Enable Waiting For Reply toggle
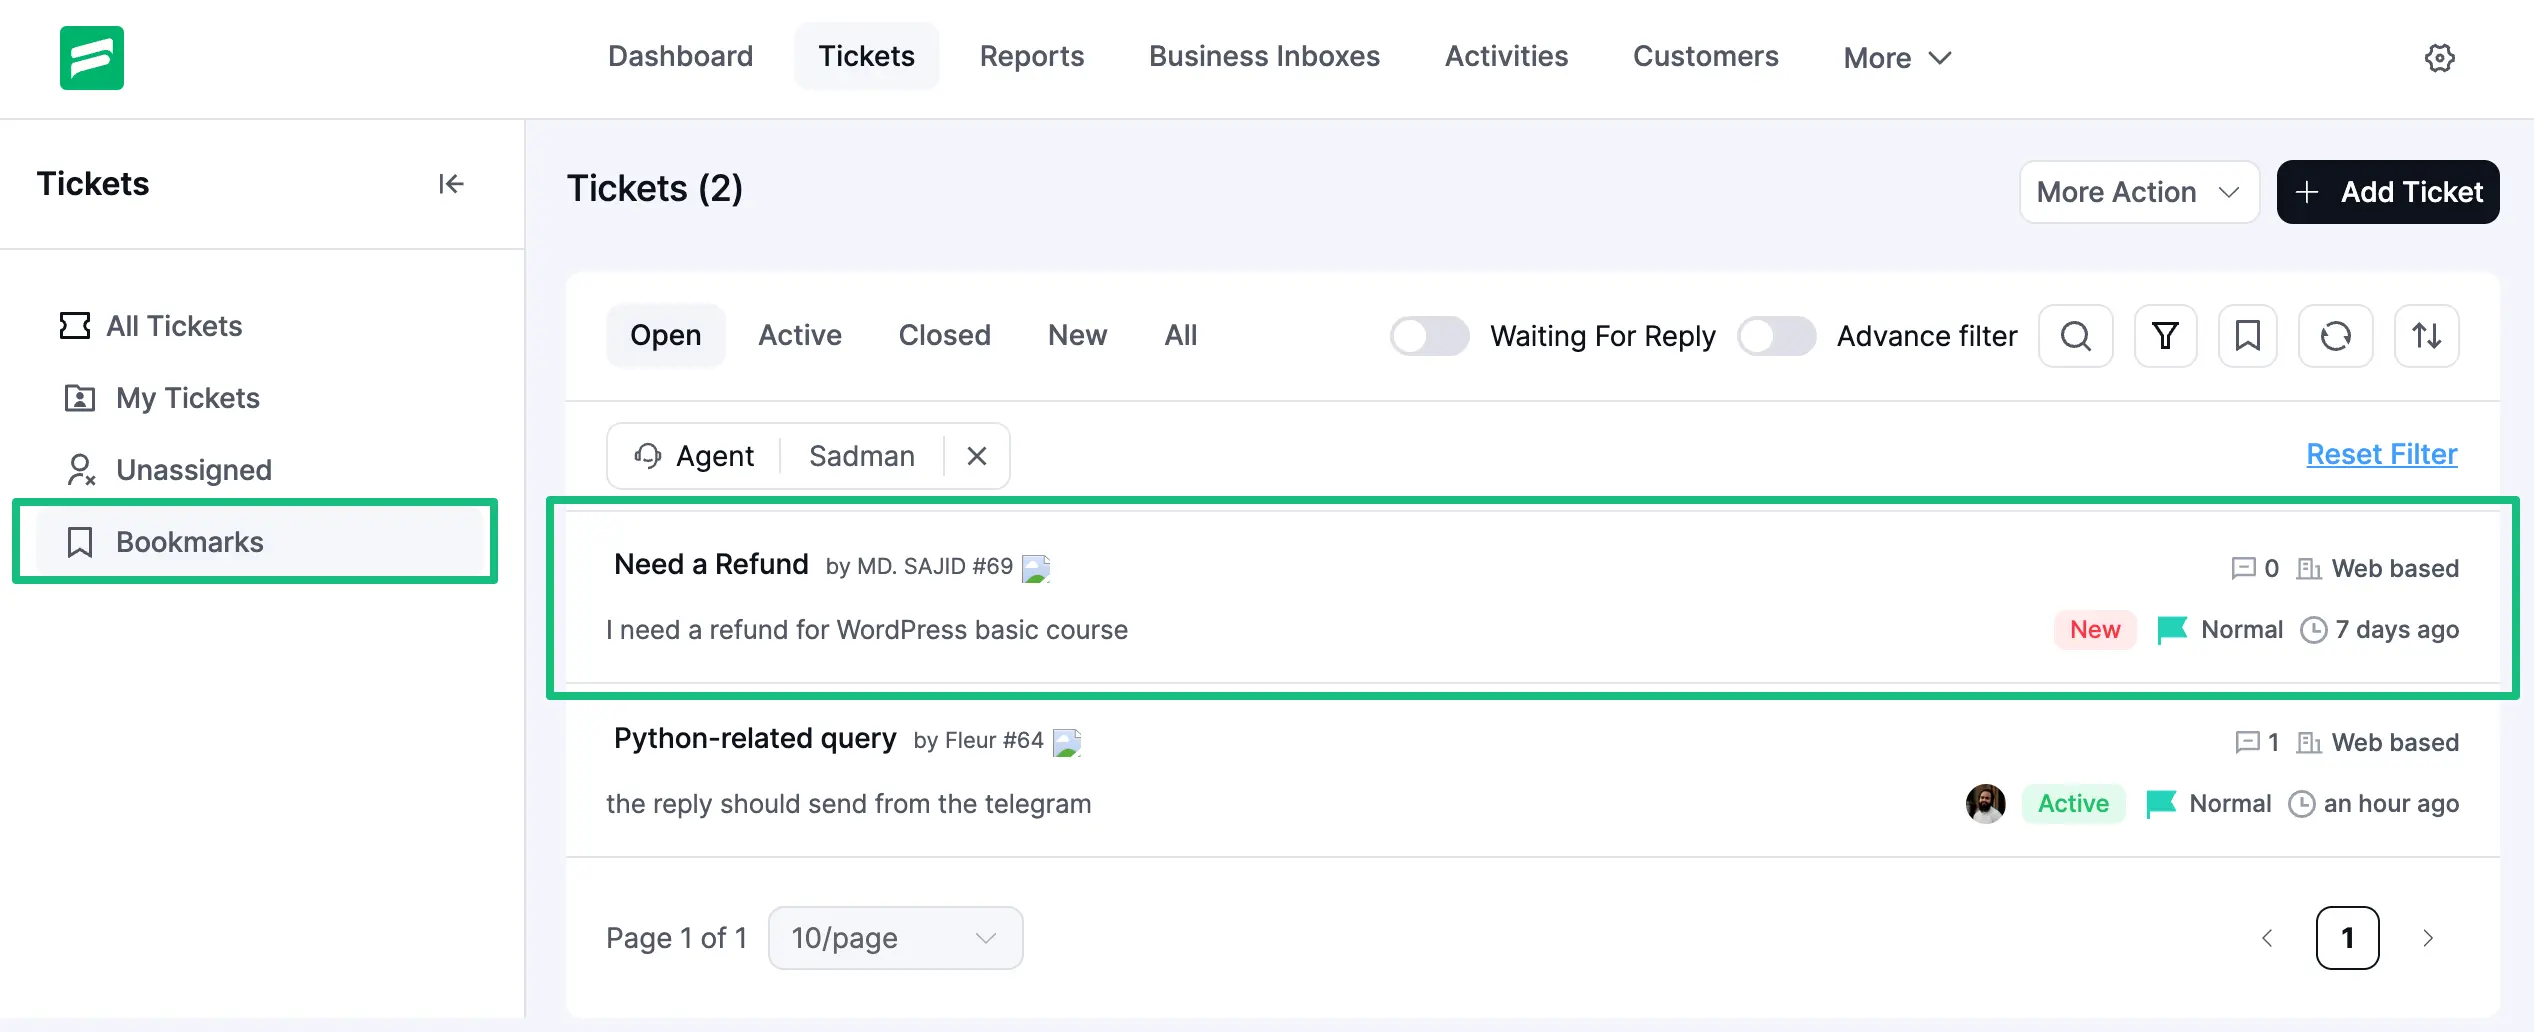The image size is (2534, 1032). 1429,336
